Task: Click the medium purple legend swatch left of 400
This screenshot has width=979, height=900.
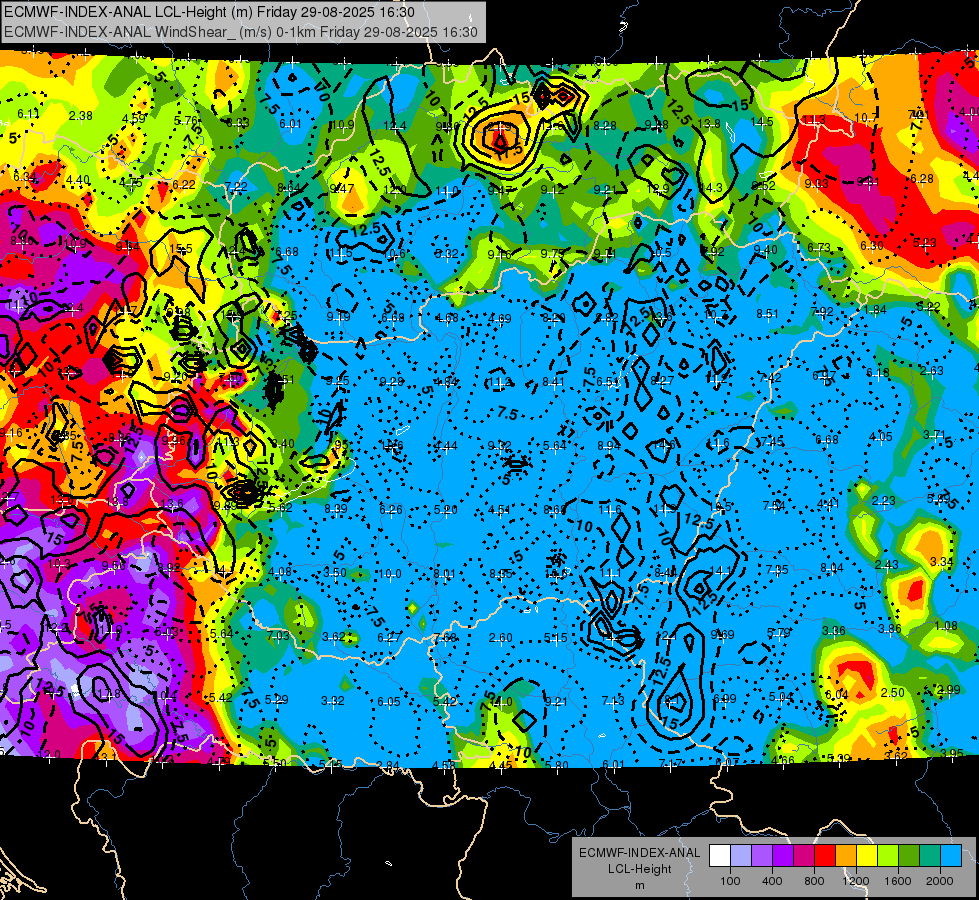Action: click(762, 856)
